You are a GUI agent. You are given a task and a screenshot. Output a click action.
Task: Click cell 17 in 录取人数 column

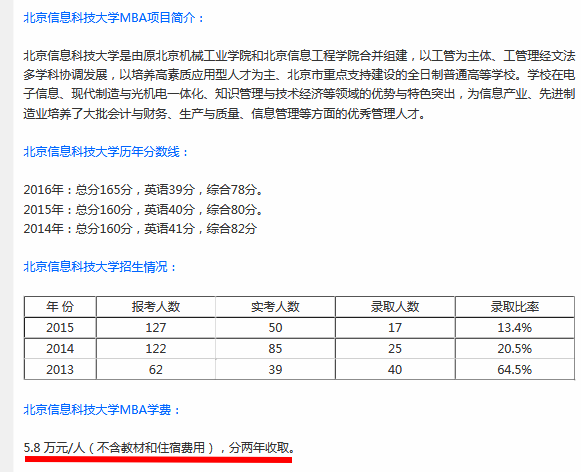(395, 328)
